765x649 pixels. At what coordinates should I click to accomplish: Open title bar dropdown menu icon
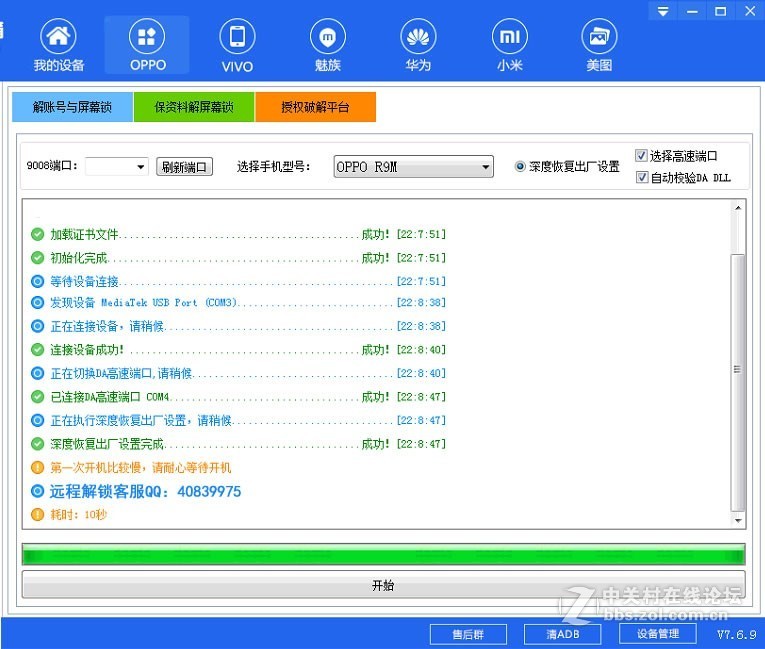click(663, 12)
